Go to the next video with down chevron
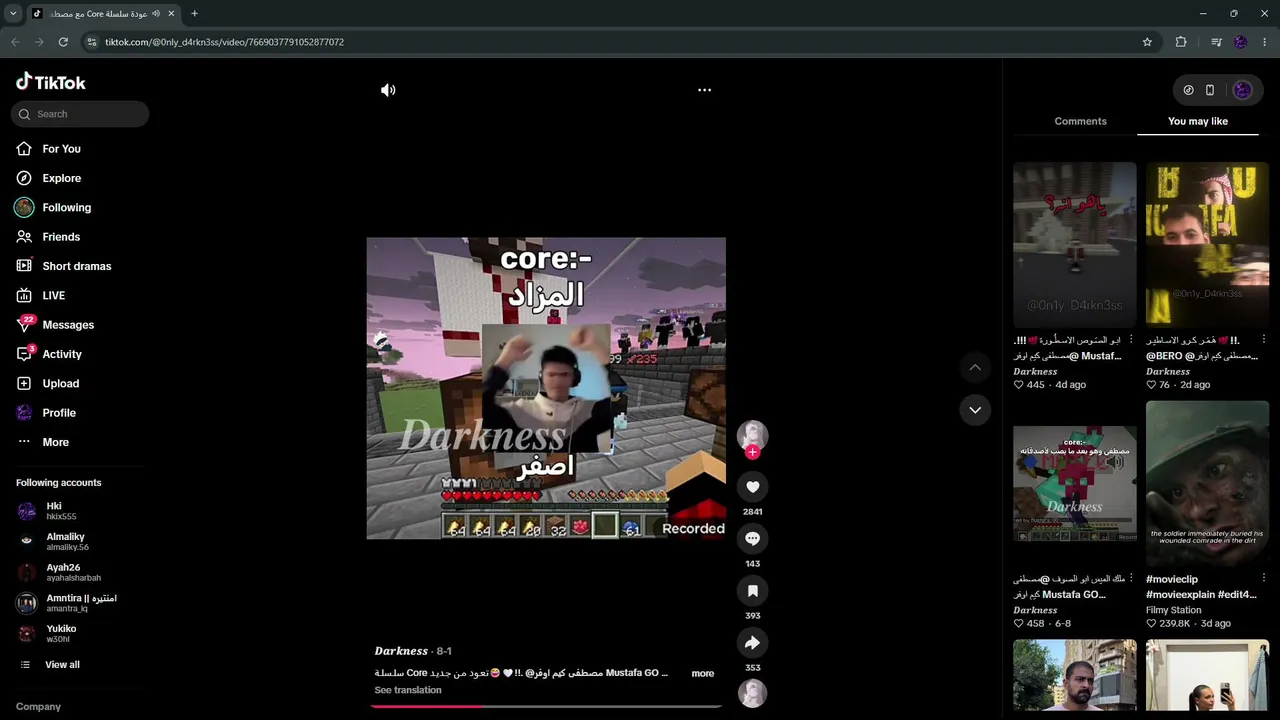1280x720 pixels. coord(975,410)
